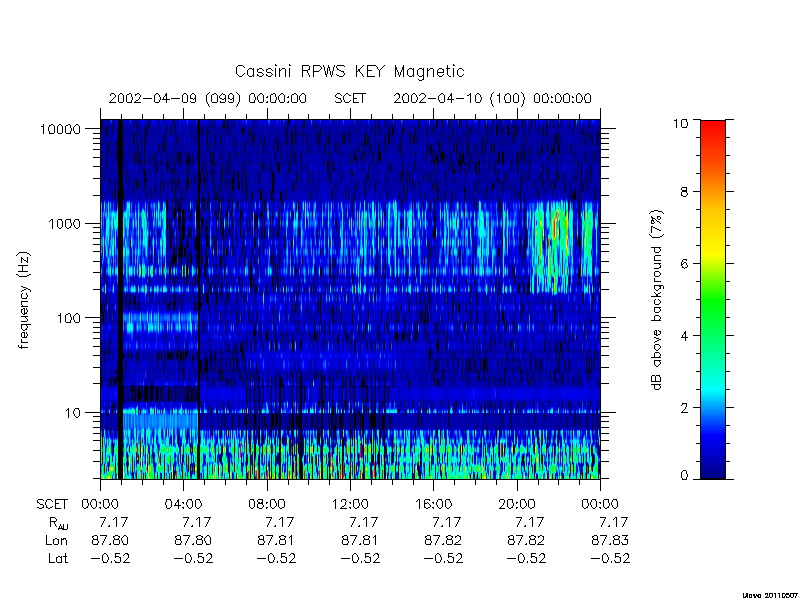Click the "04:00" time axis label
This screenshot has width=800, height=600.
(x=183, y=505)
